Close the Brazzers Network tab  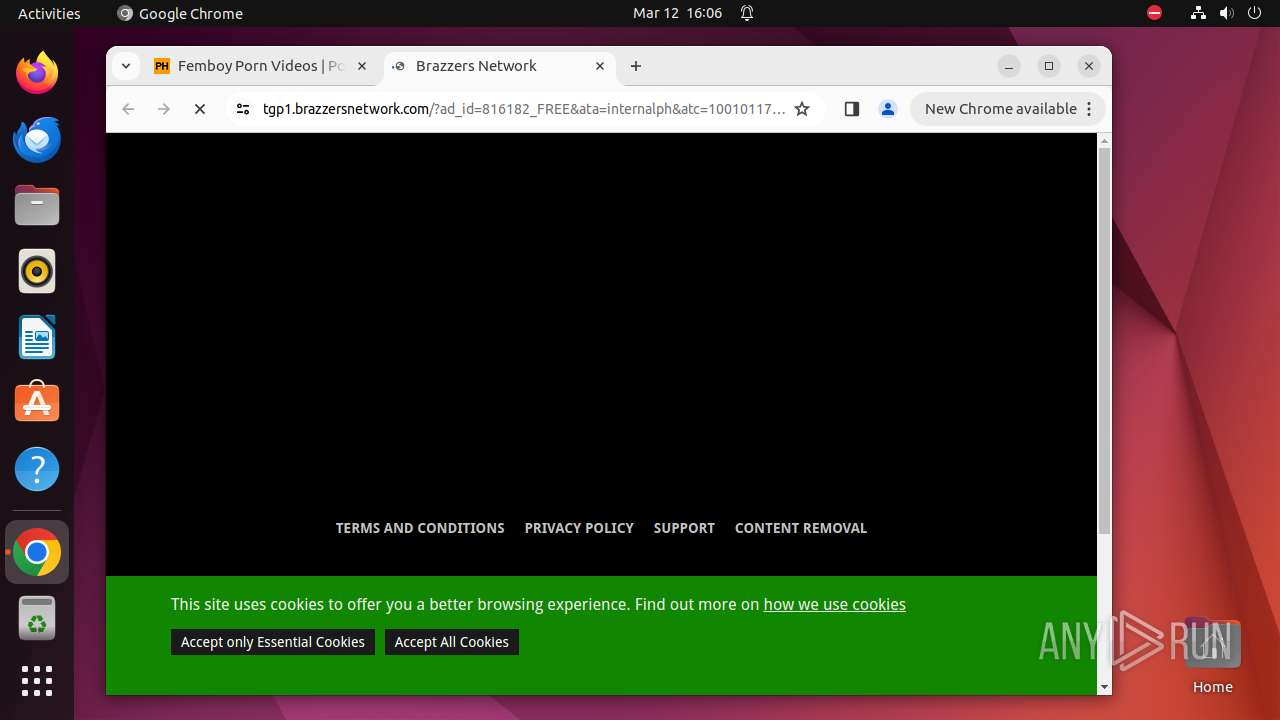pyautogui.click(x=600, y=66)
